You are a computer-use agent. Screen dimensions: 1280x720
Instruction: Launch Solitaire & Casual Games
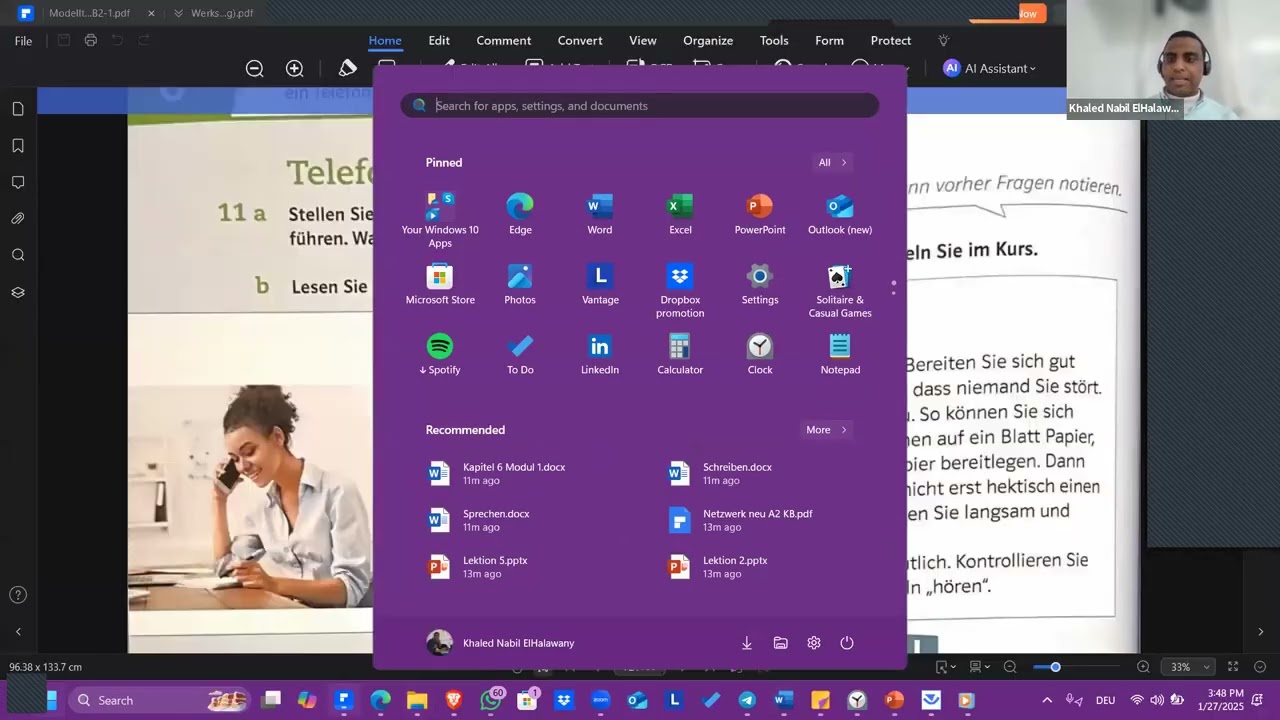coord(840,291)
